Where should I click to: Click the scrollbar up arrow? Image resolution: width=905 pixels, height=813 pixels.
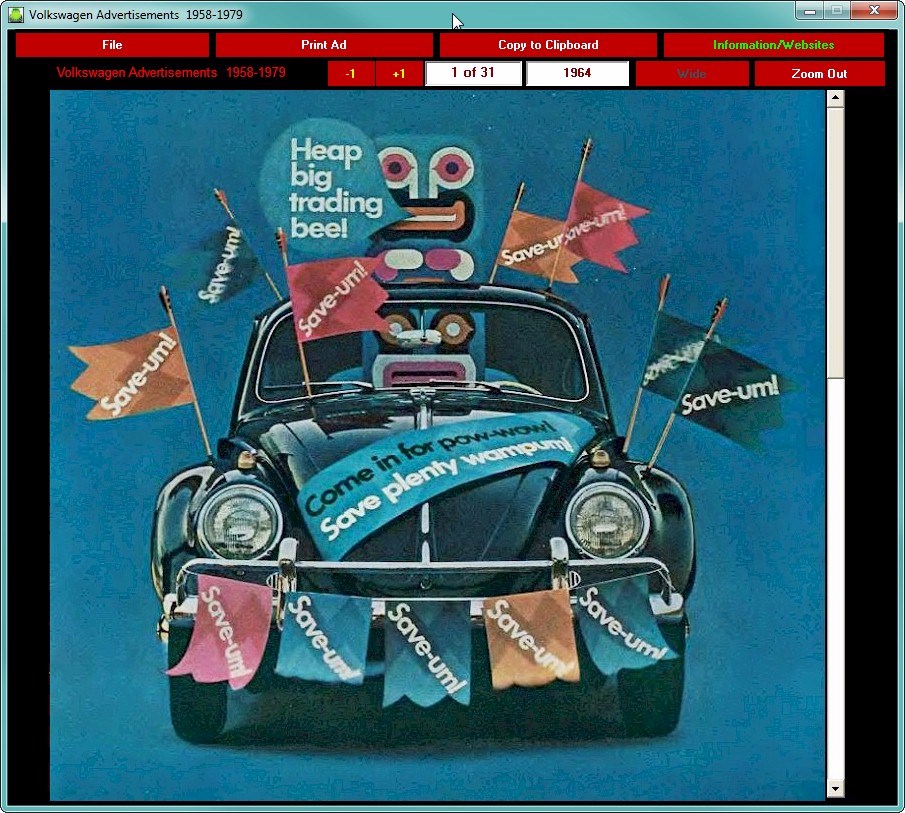(835, 99)
